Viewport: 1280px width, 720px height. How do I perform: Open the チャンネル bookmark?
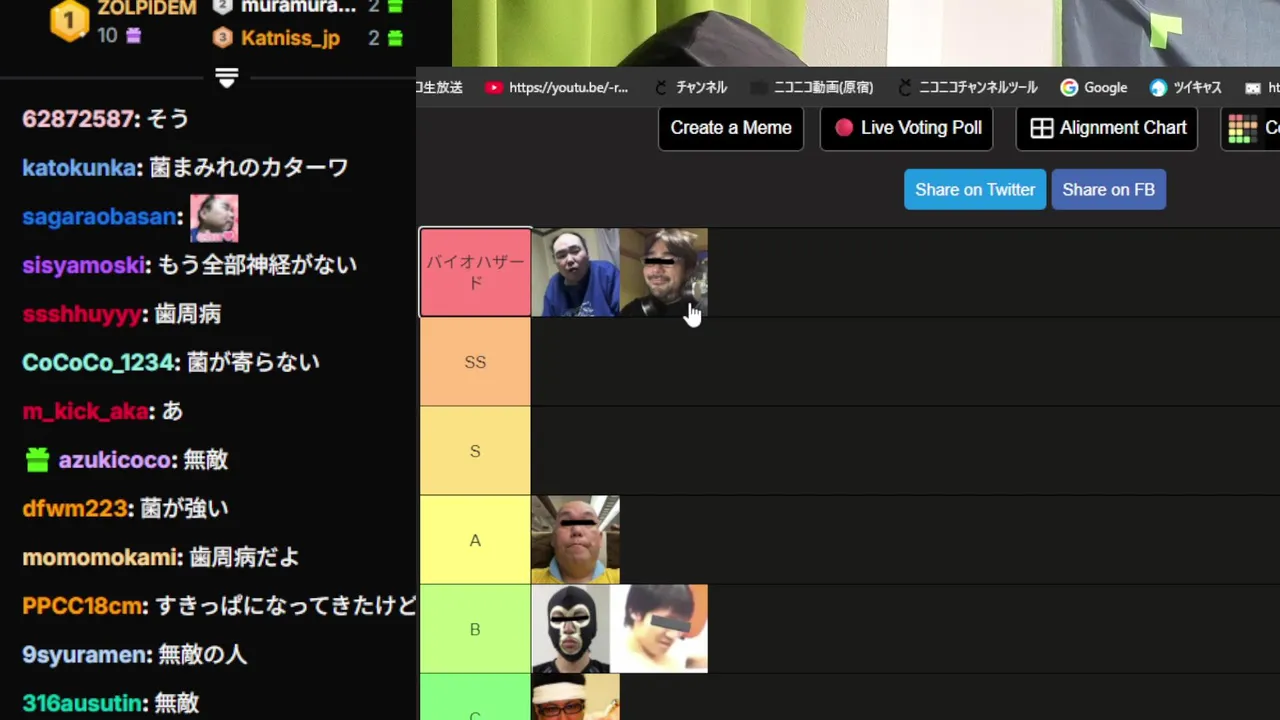pyautogui.click(x=690, y=87)
